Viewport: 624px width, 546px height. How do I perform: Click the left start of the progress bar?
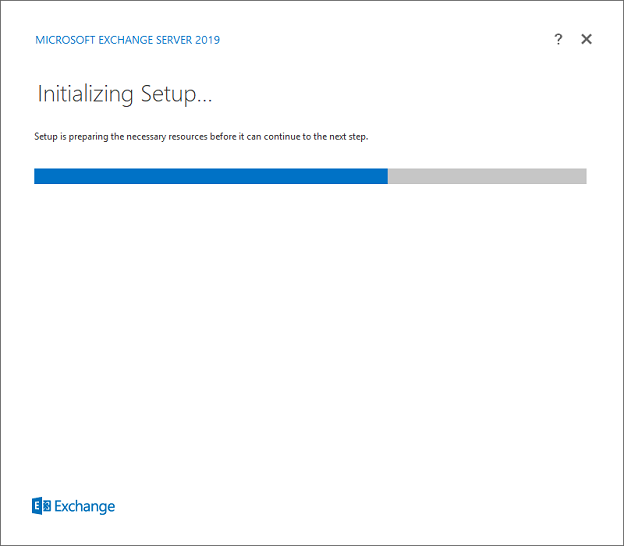[x=38, y=176]
